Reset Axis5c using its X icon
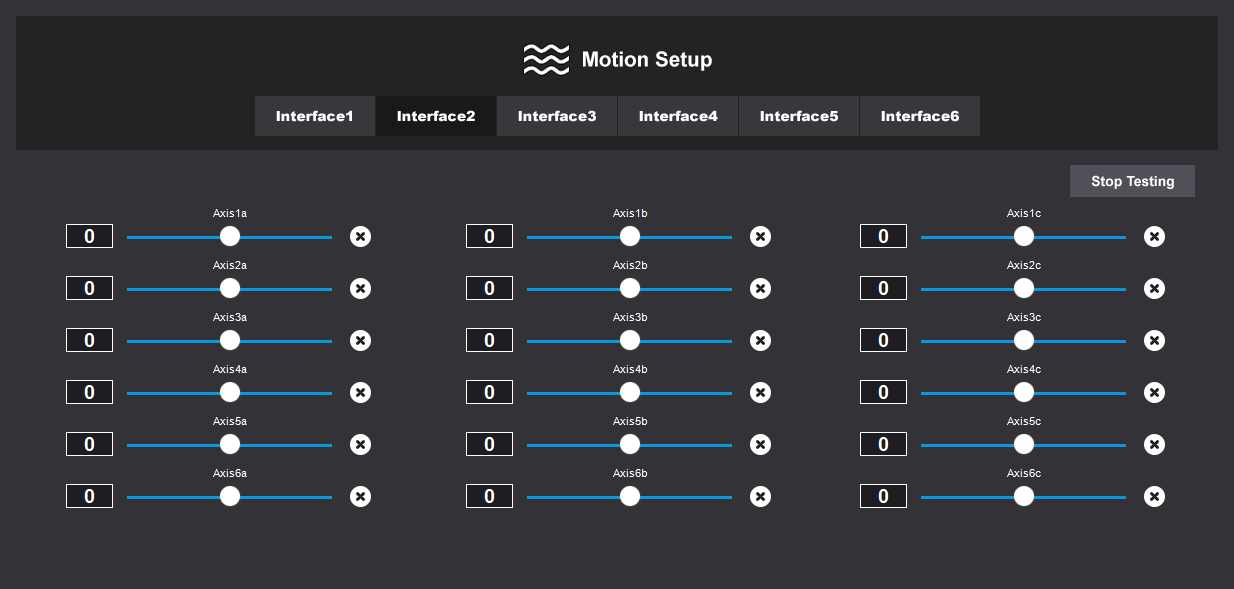This screenshot has height=589, width=1234. click(x=1154, y=445)
